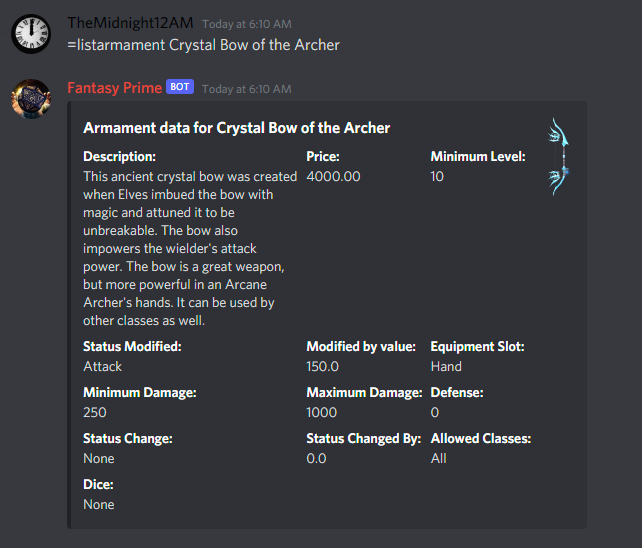Open the crystal bow thumbnail image
642x548 pixels.
click(558, 156)
